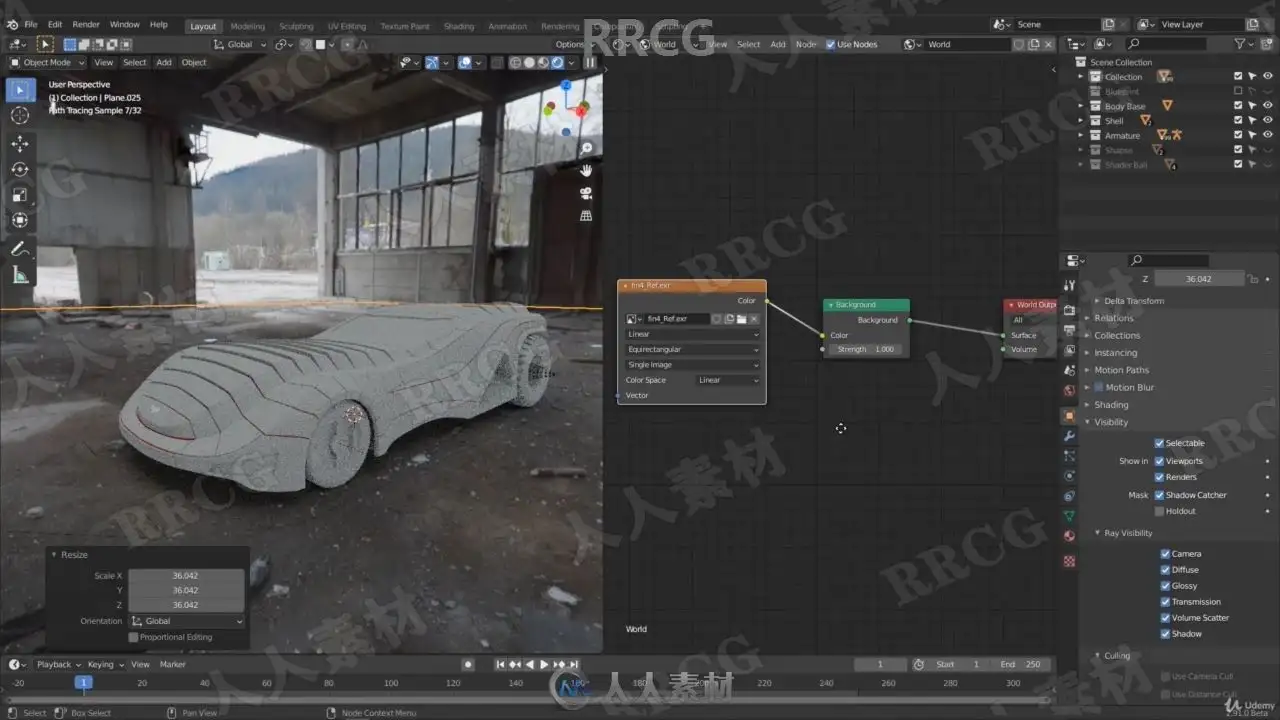The width and height of the screenshot is (1280, 720).
Task: Toggle the Use Nodes checkbox
Action: (830, 44)
